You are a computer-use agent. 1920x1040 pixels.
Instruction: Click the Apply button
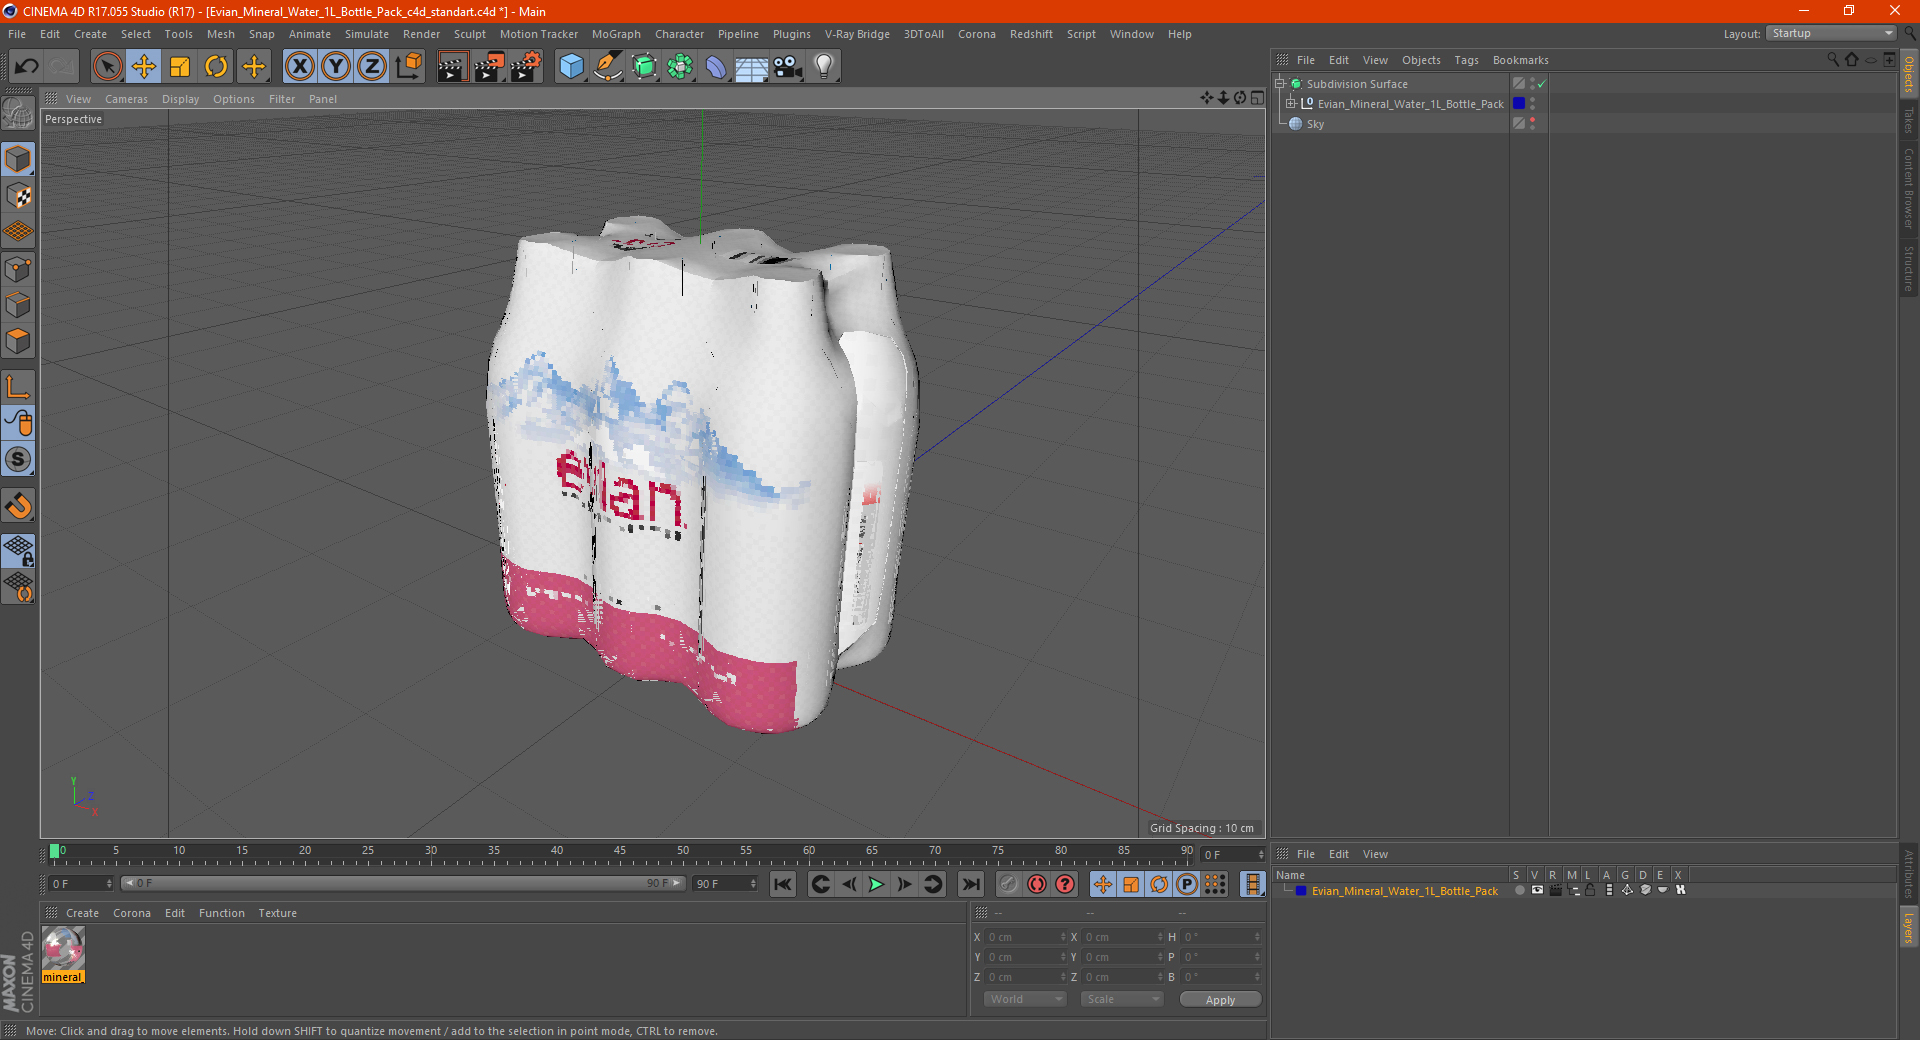tap(1220, 999)
